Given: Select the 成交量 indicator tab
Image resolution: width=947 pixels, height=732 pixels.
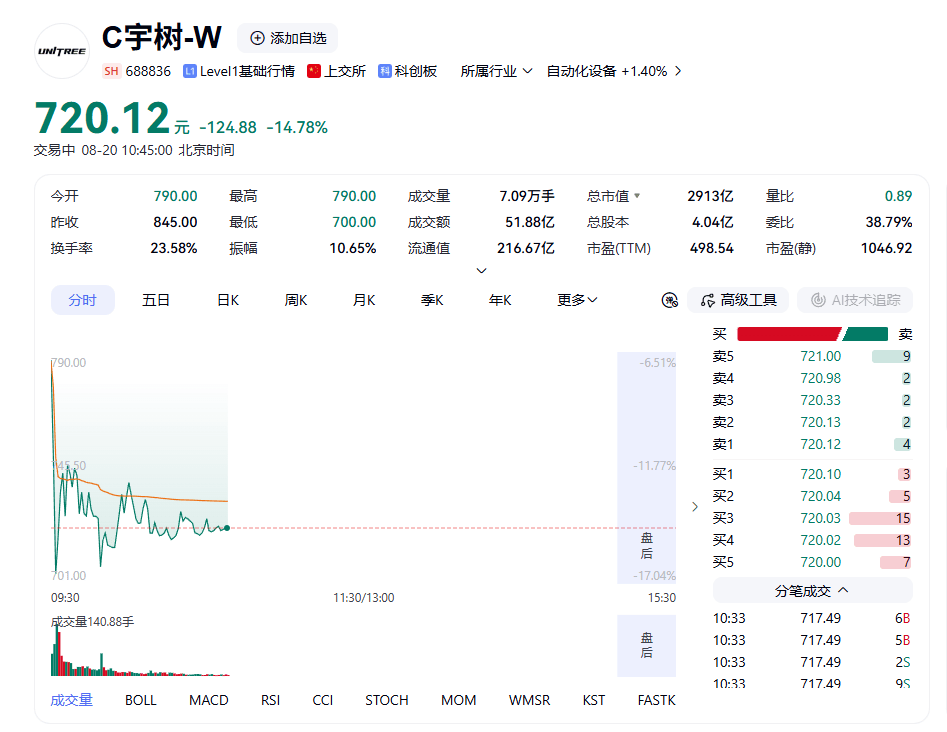Looking at the screenshot, I should click(71, 700).
